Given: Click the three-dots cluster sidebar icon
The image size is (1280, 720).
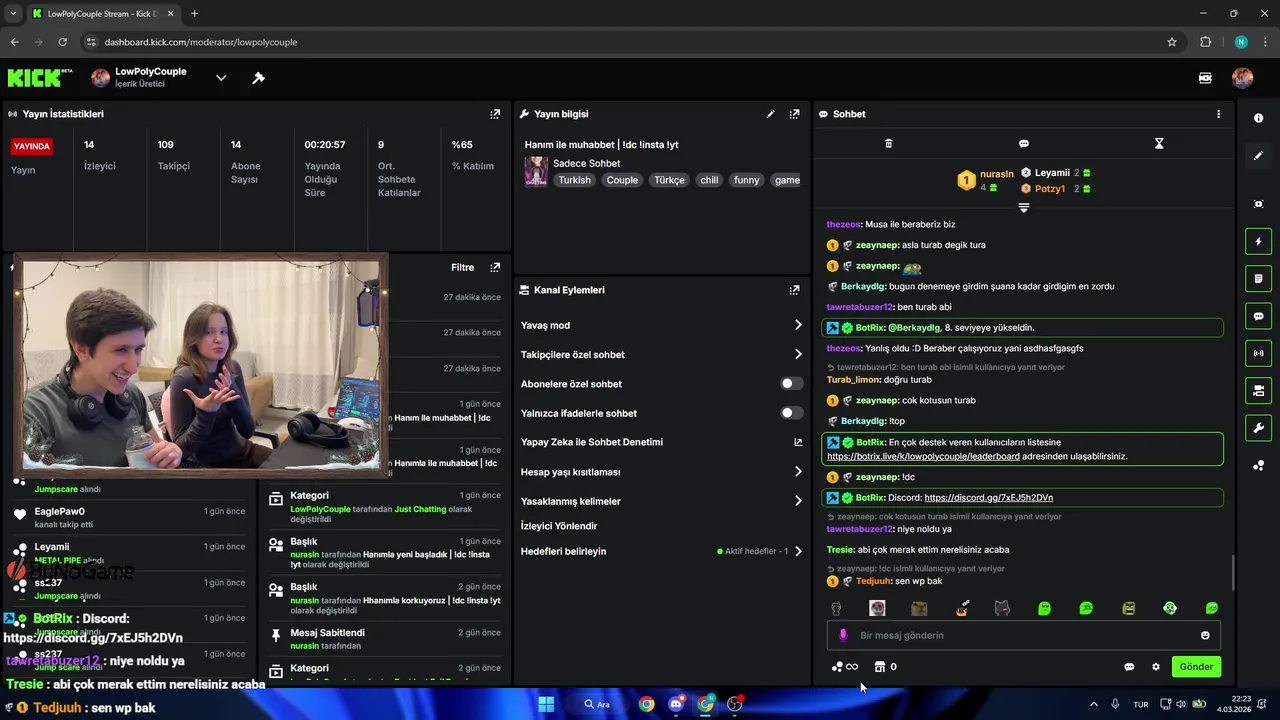Looking at the screenshot, I should pyautogui.click(x=1258, y=465).
